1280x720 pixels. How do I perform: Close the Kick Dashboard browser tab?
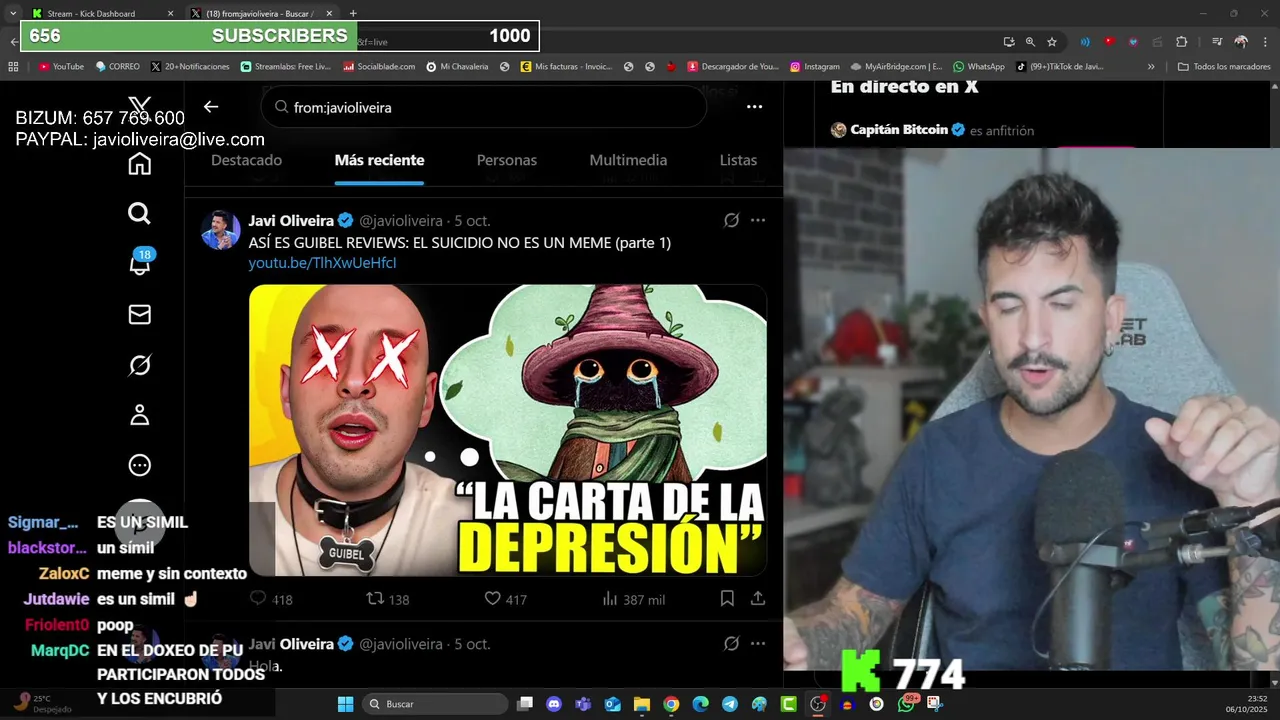click(170, 13)
